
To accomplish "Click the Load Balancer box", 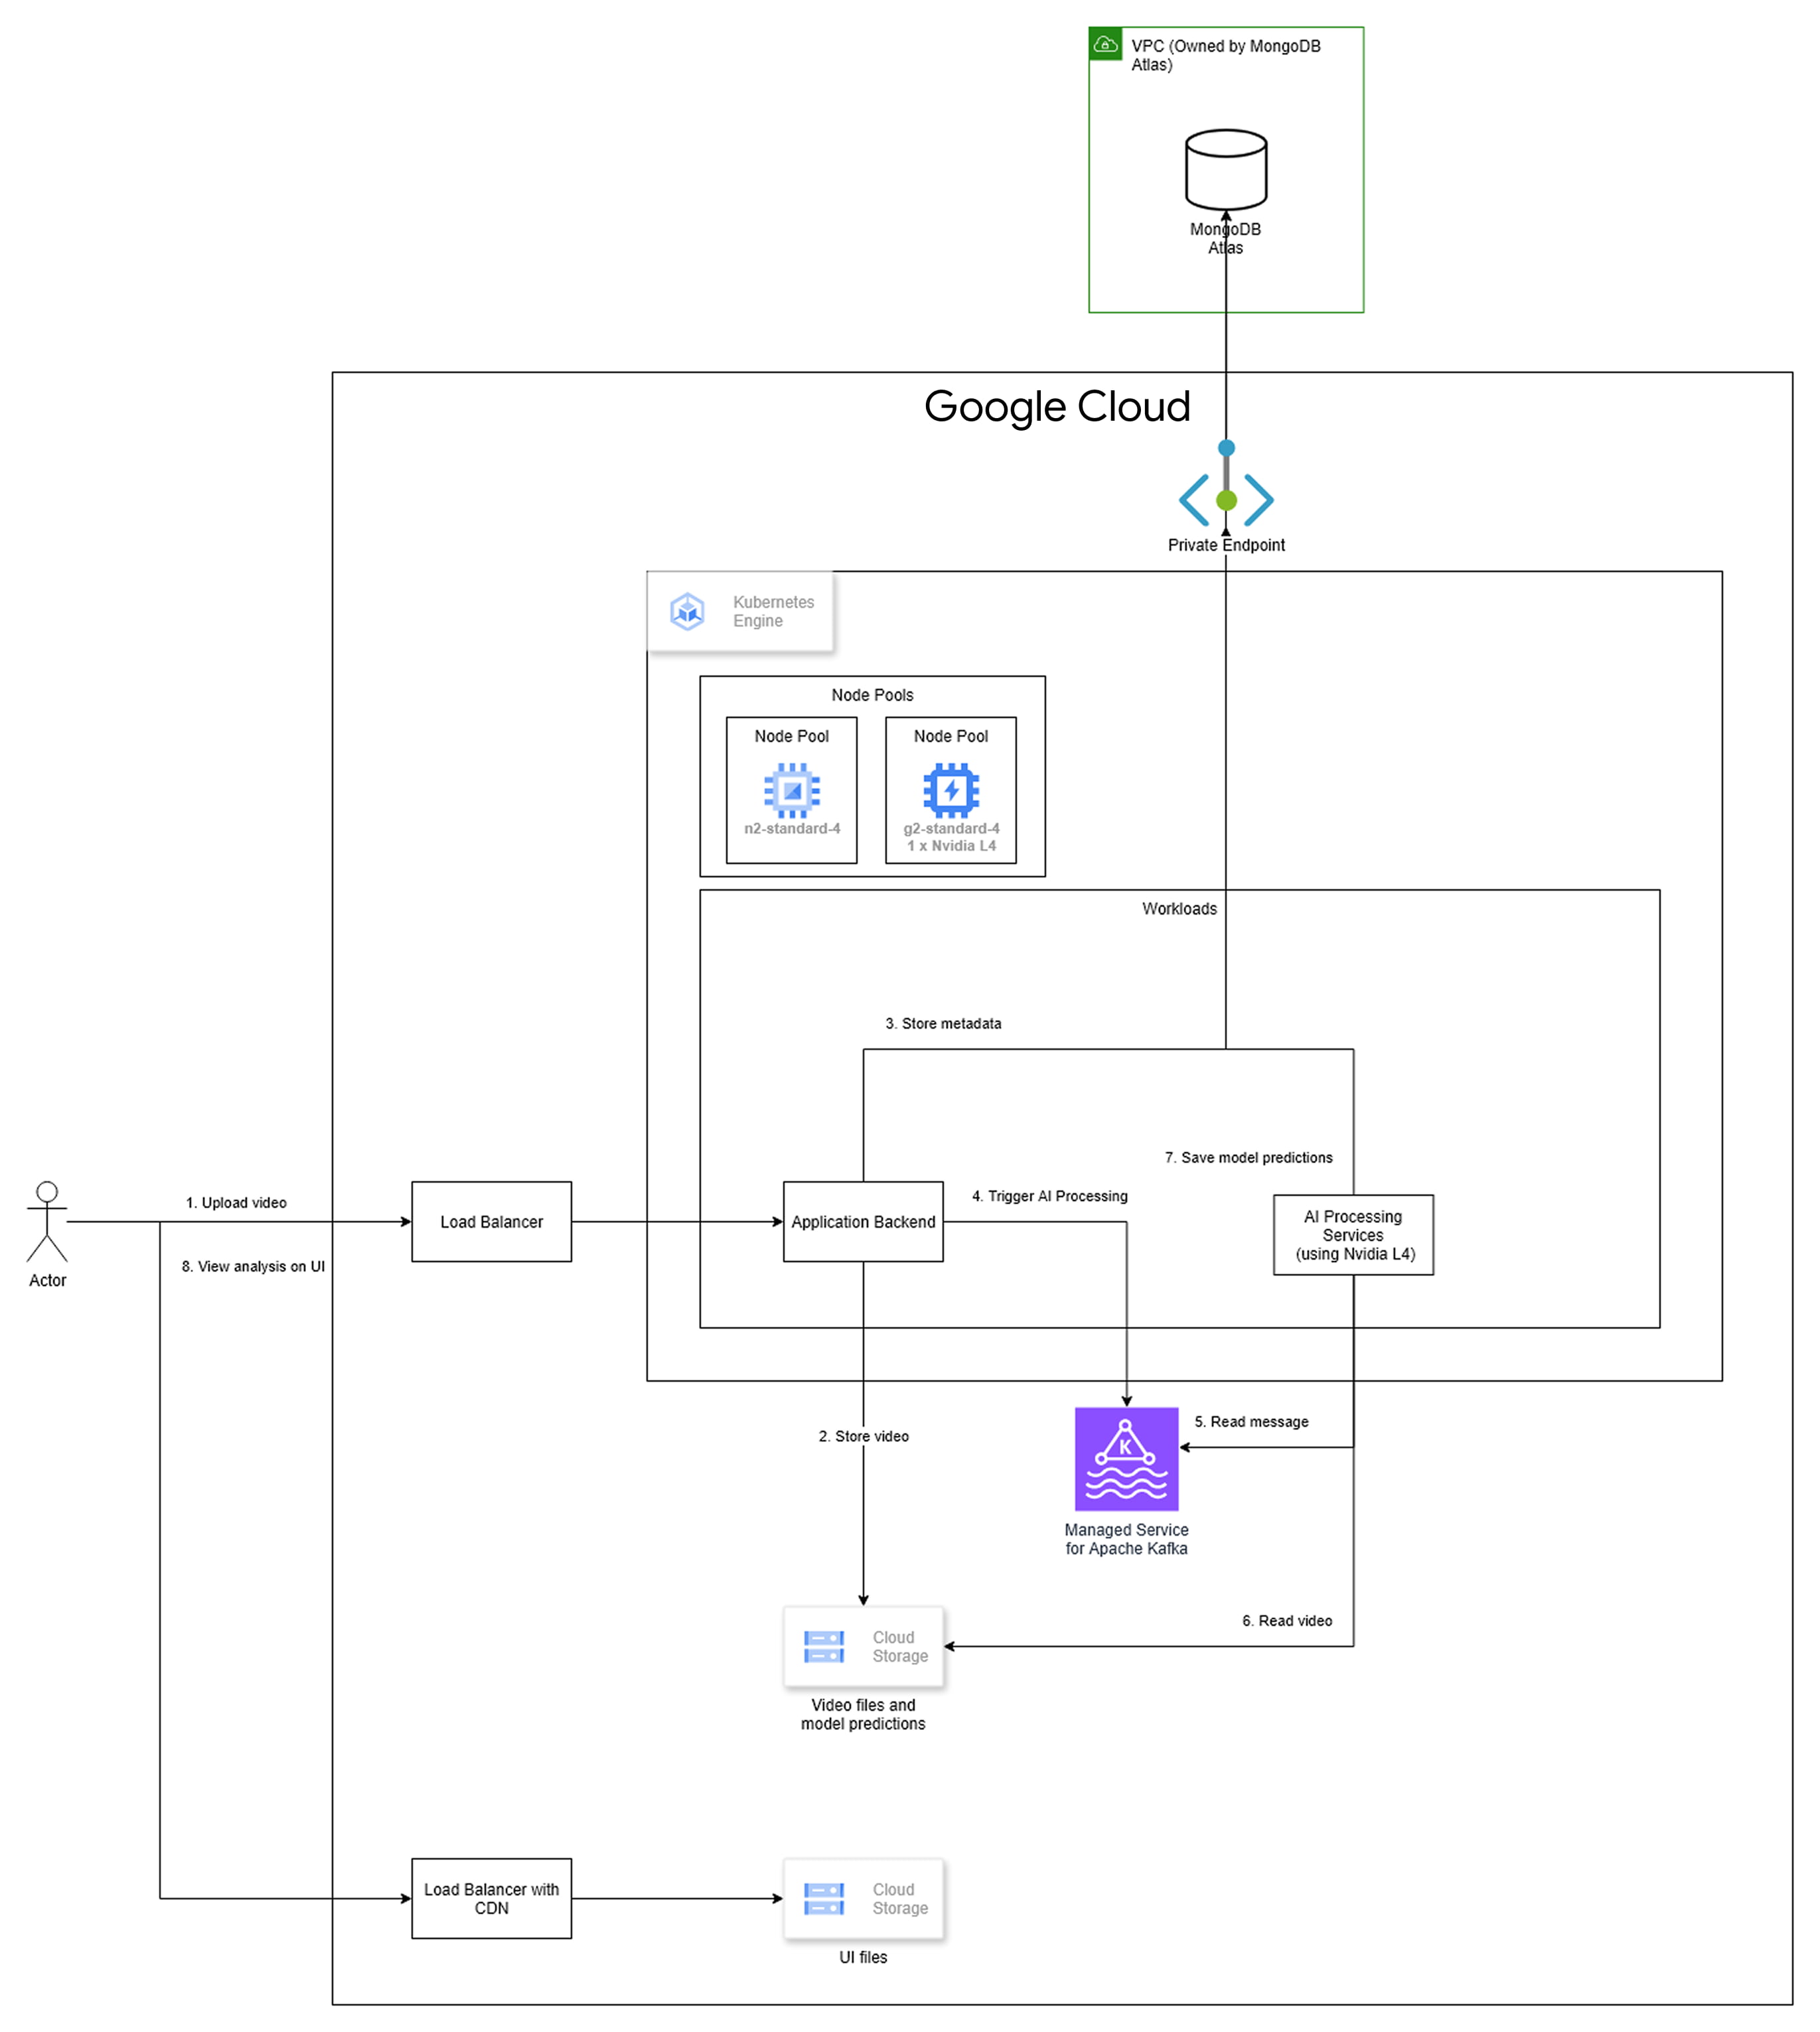I will click(491, 1222).
